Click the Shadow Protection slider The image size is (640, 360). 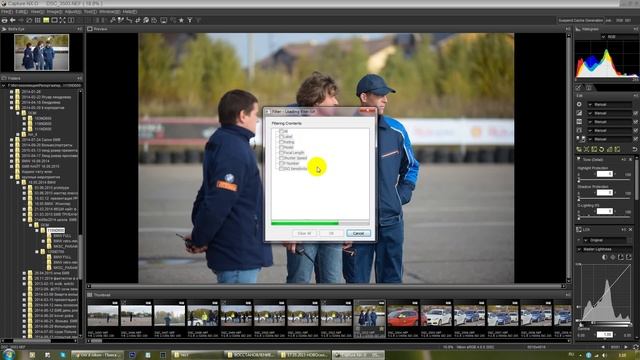tap(604, 199)
